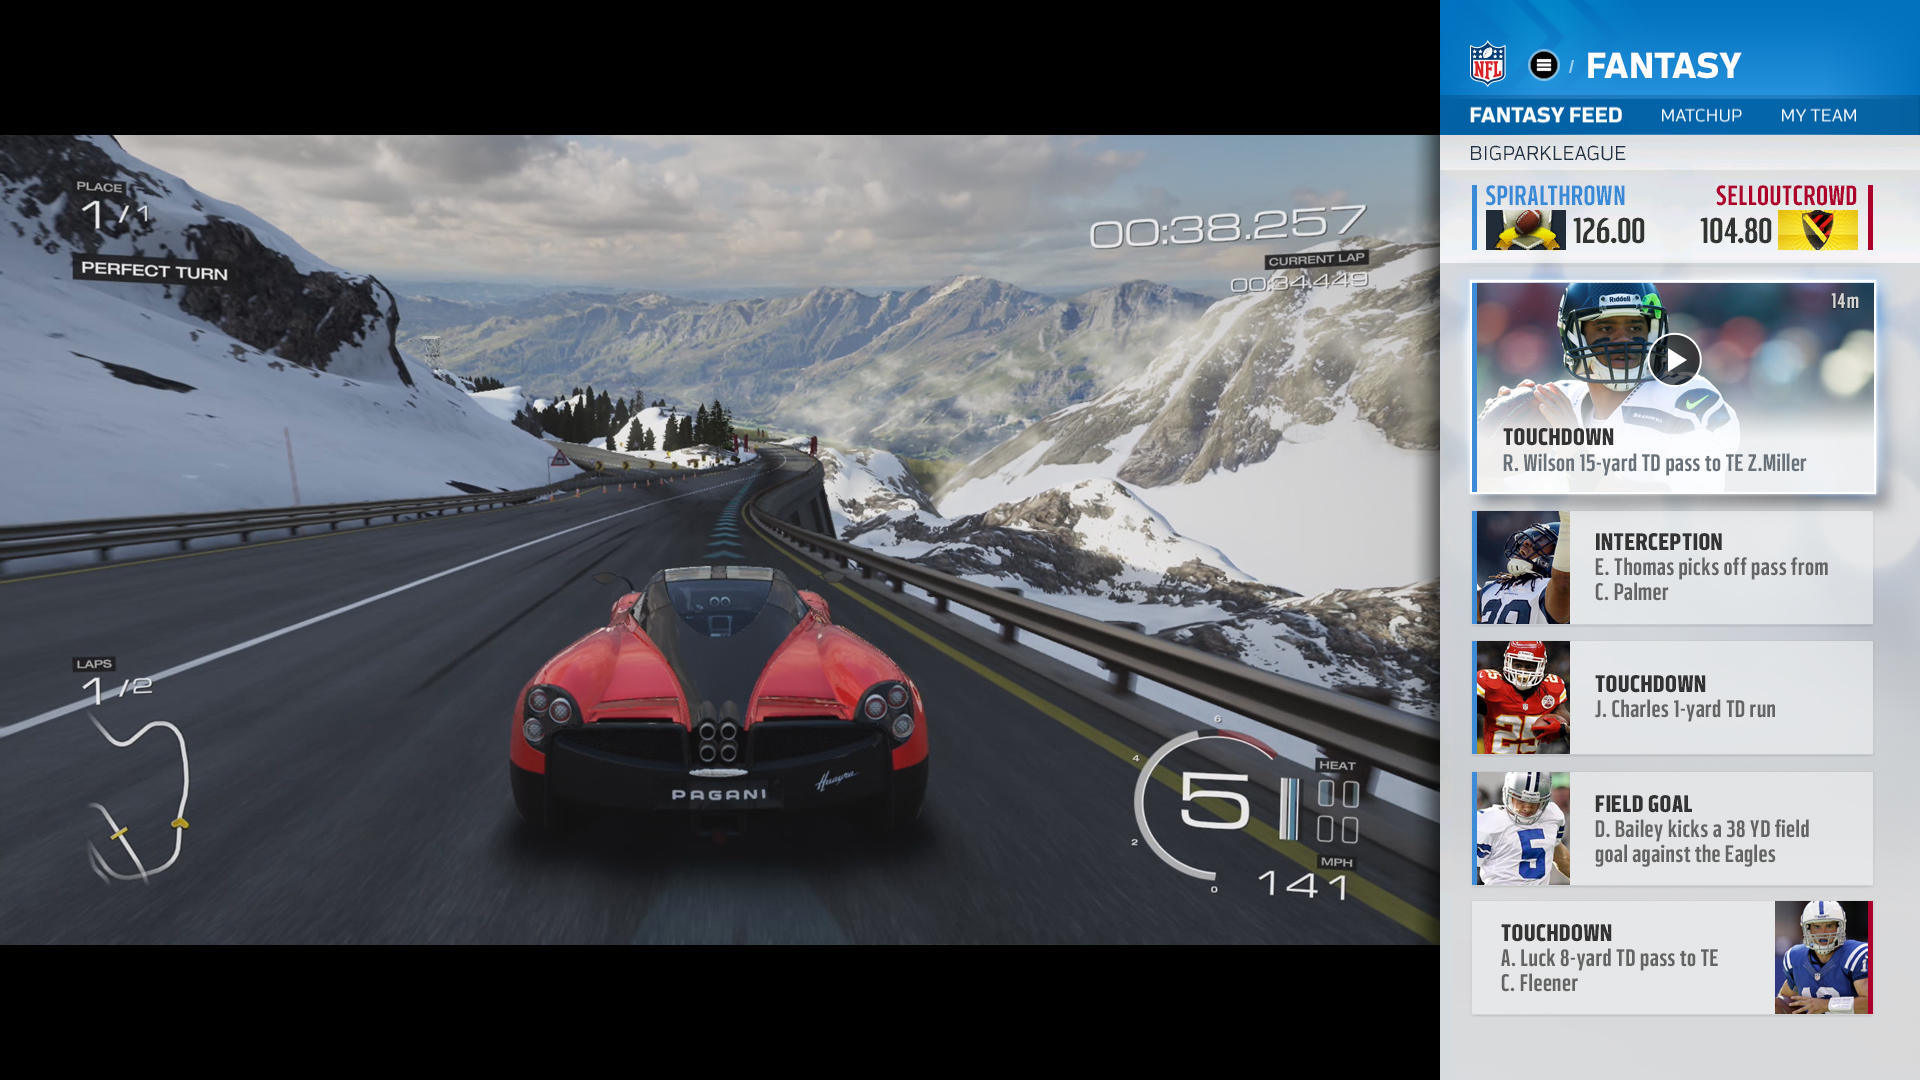Select the FANTASY FEED tab
1920x1080 pixels.
tap(1546, 115)
